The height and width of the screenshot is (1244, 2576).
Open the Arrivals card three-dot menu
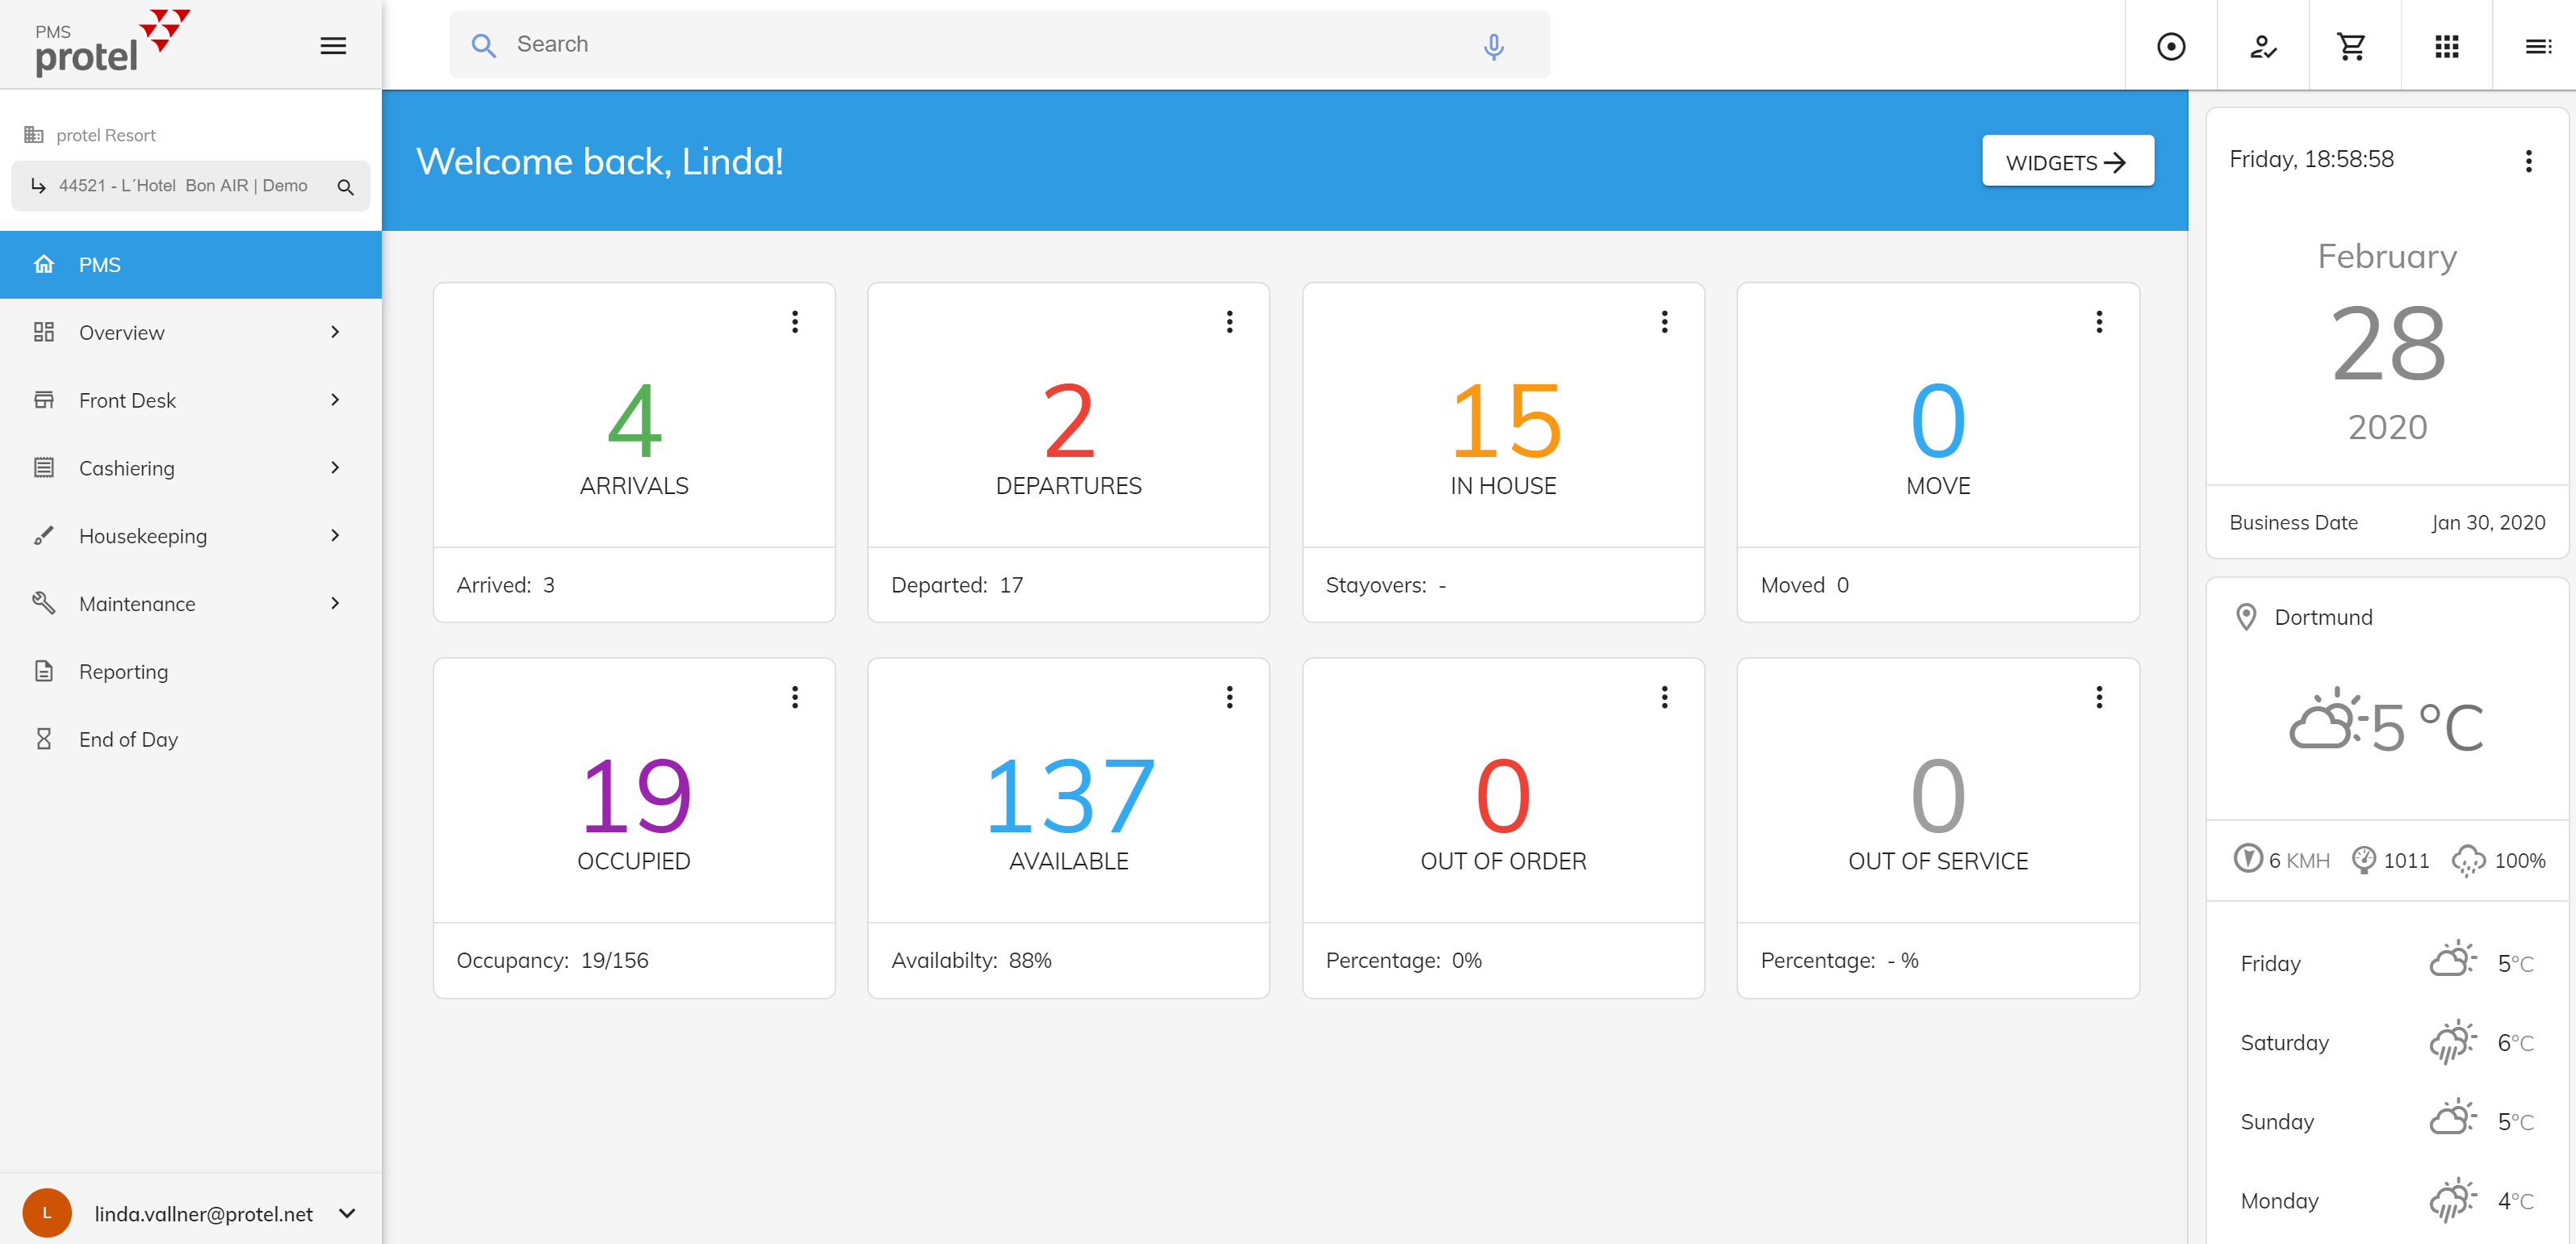[795, 321]
